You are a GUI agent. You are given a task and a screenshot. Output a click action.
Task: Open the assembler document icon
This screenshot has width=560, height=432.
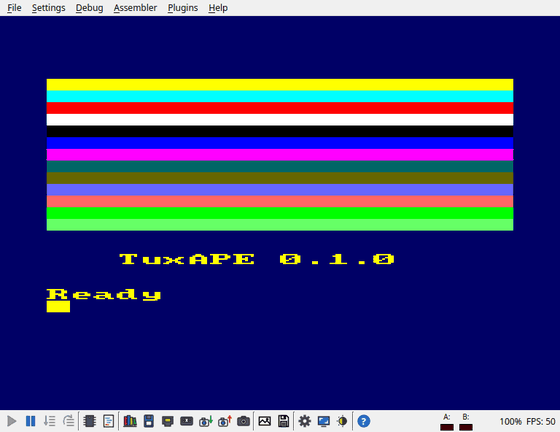point(108,421)
